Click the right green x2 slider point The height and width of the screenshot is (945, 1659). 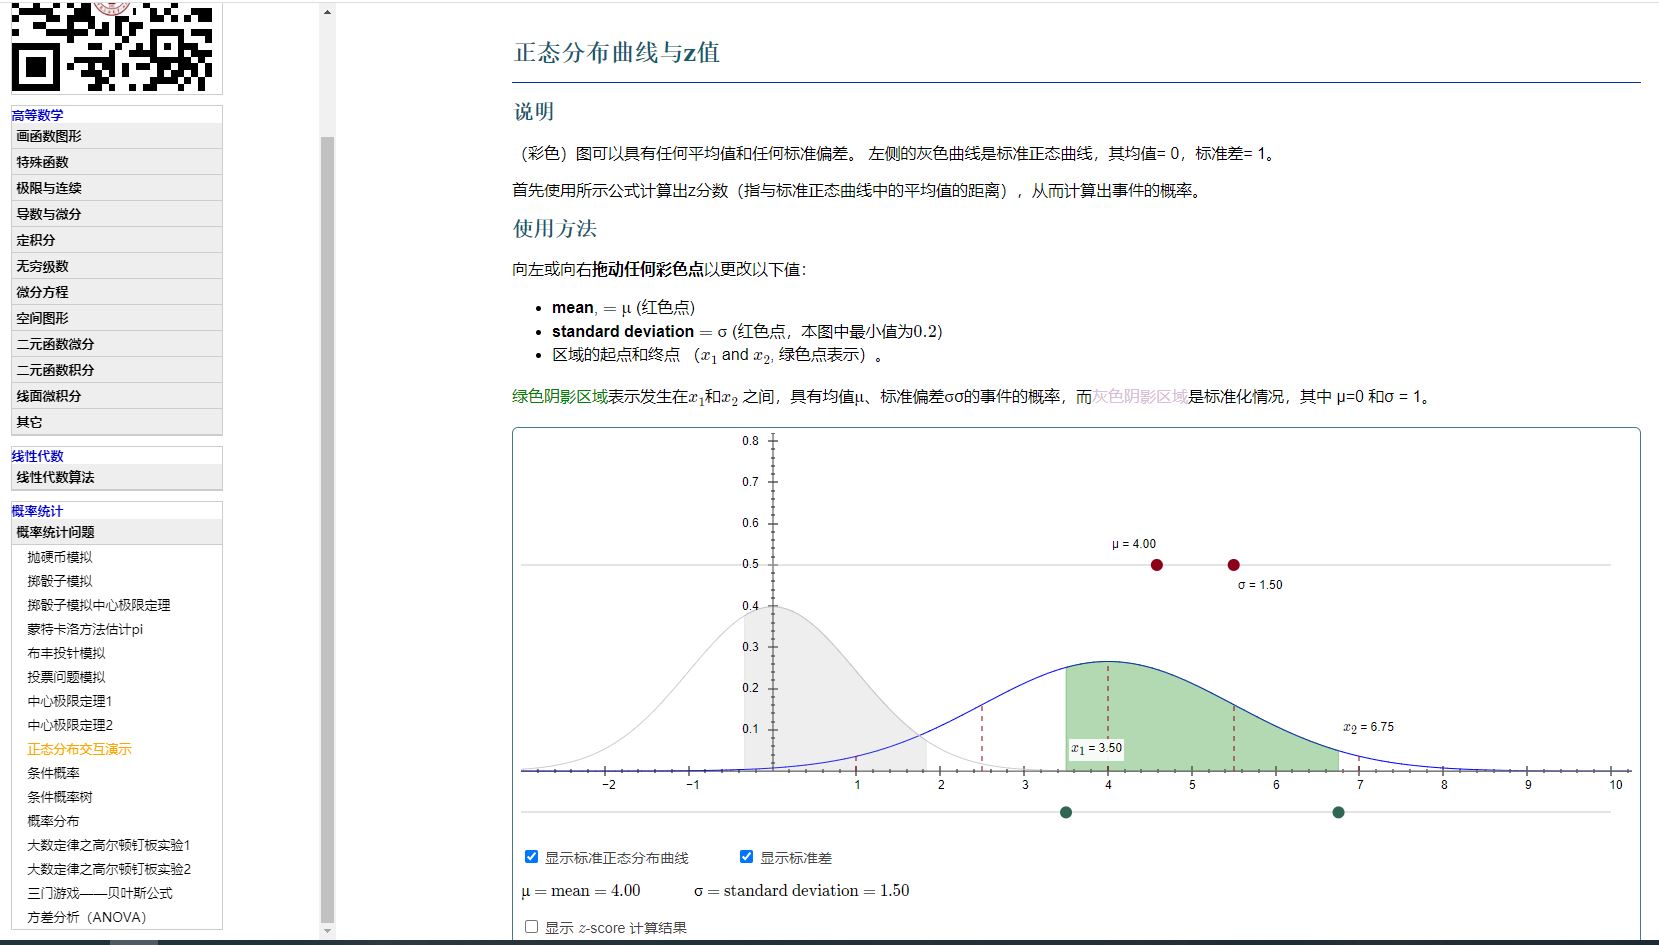pyautogui.click(x=1338, y=812)
